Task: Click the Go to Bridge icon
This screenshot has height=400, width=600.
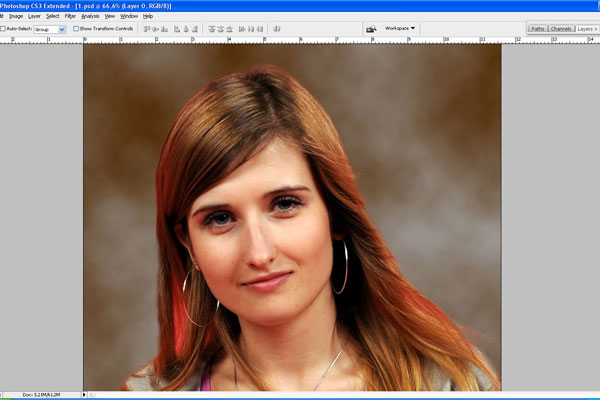Action: [371, 29]
